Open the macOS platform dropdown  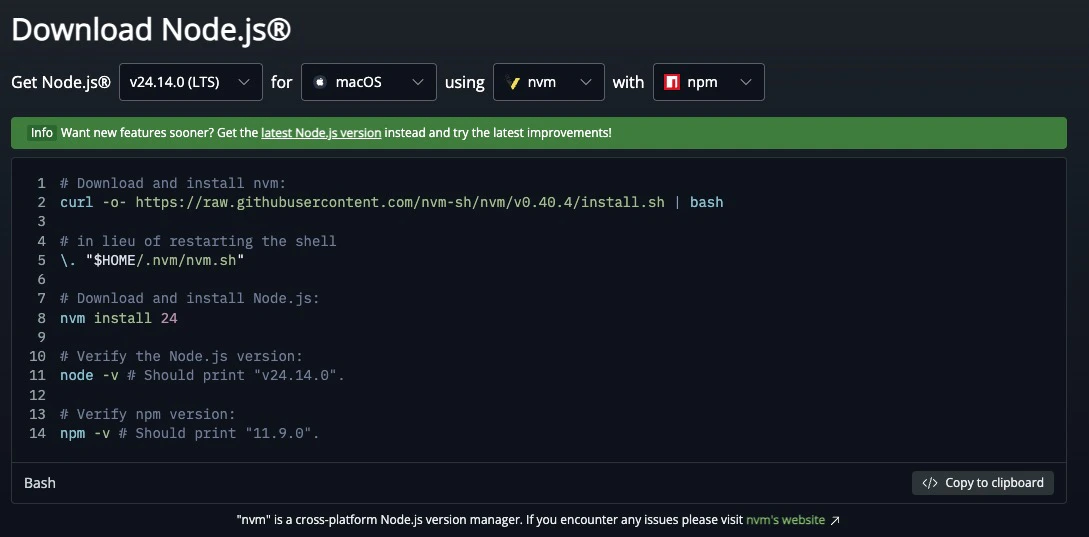(369, 82)
